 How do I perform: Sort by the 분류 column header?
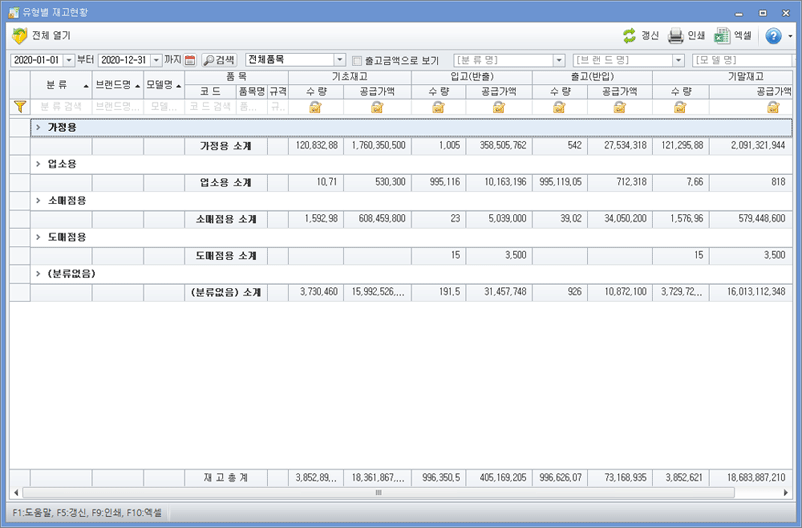57,85
